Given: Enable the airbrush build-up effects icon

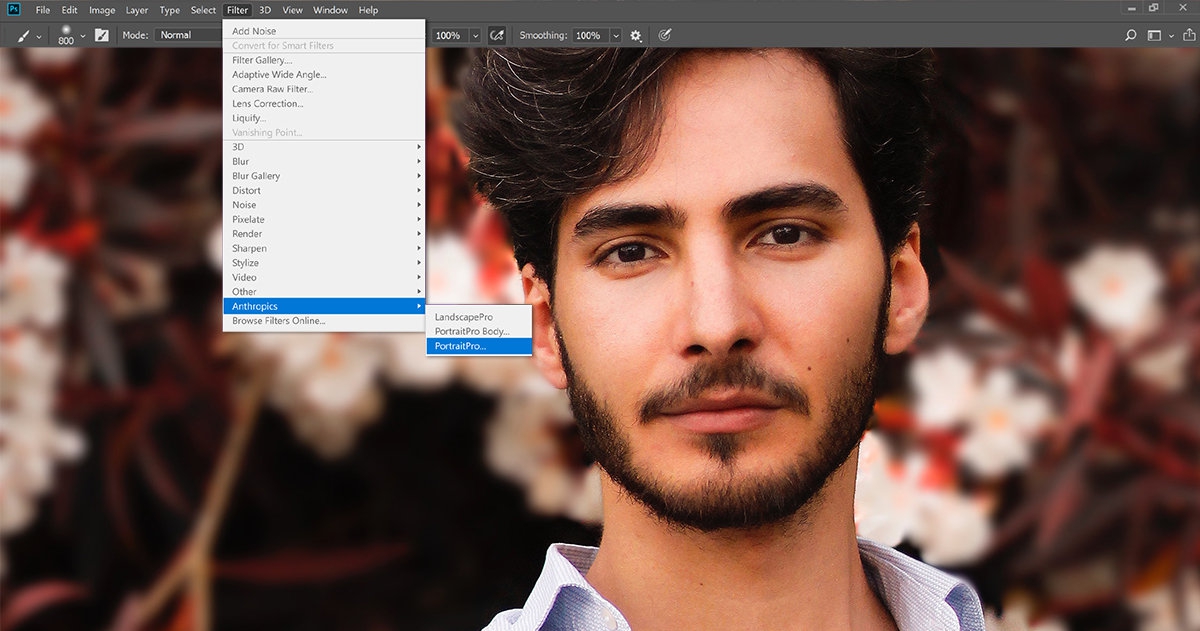Looking at the screenshot, I should [495, 35].
